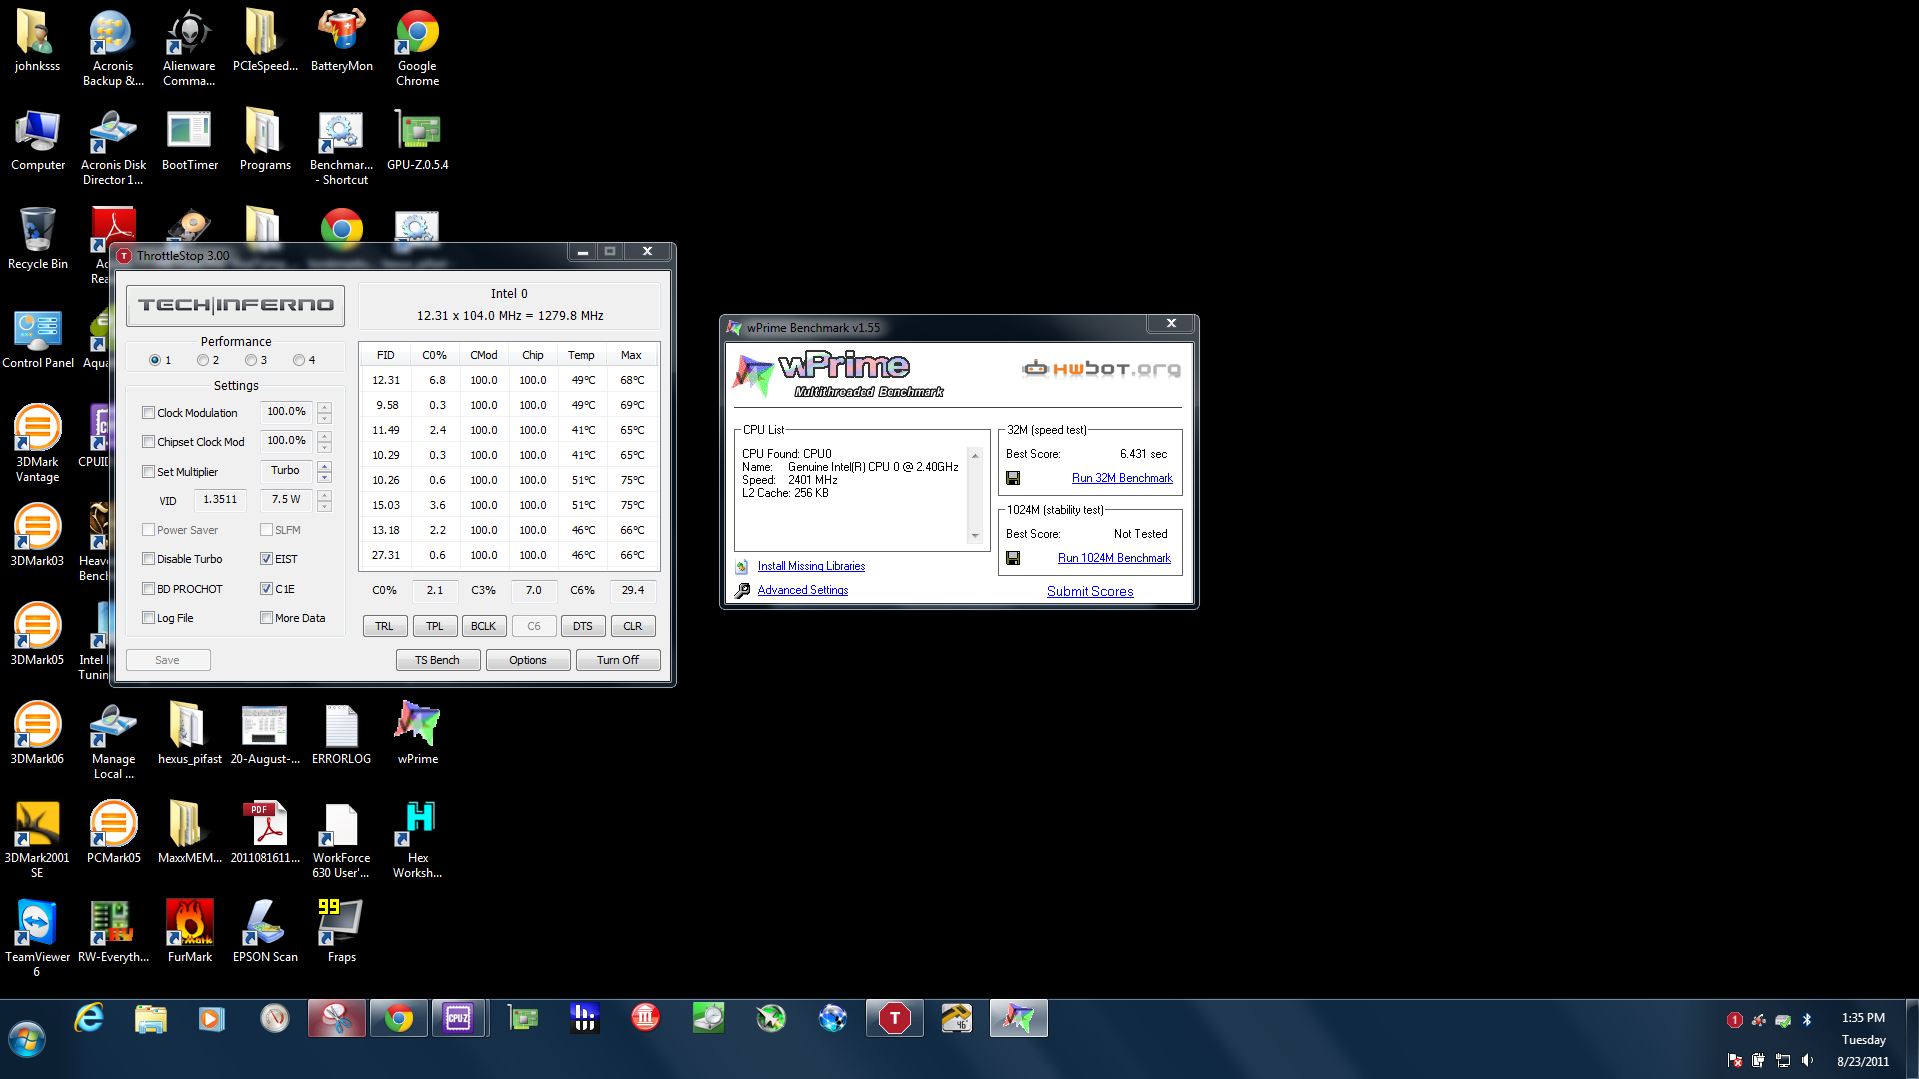Viewport: 1919px width, 1079px height.
Task: Select Performance profile 2 radio button
Action: (203, 360)
